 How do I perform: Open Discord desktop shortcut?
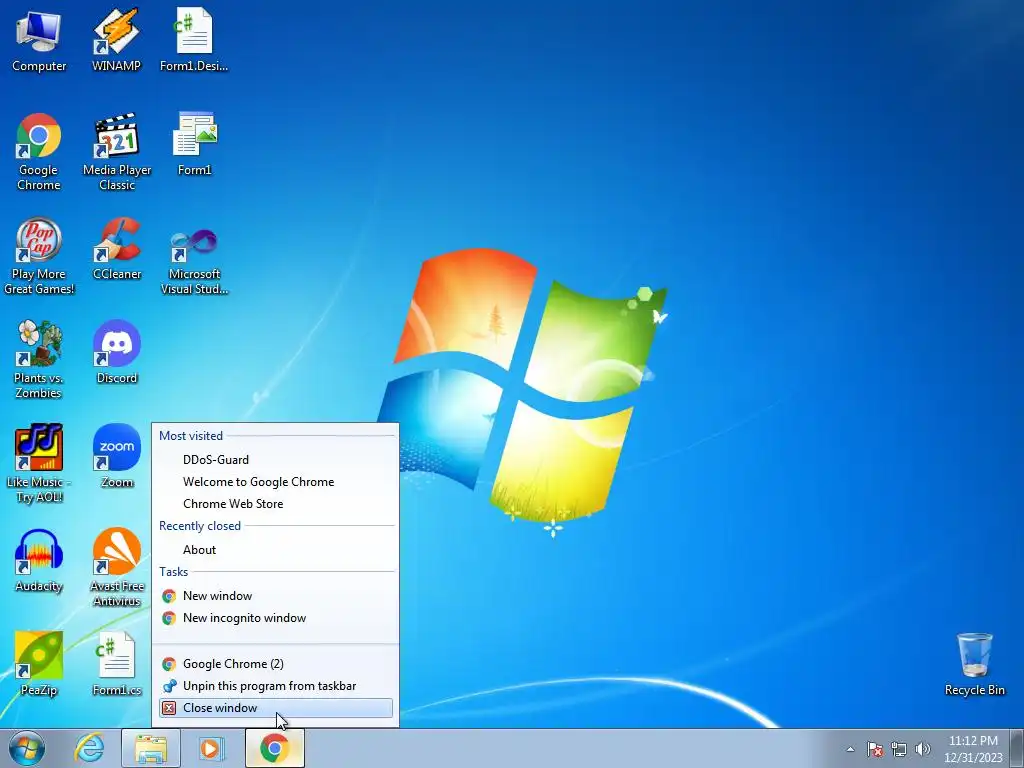[117, 352]
